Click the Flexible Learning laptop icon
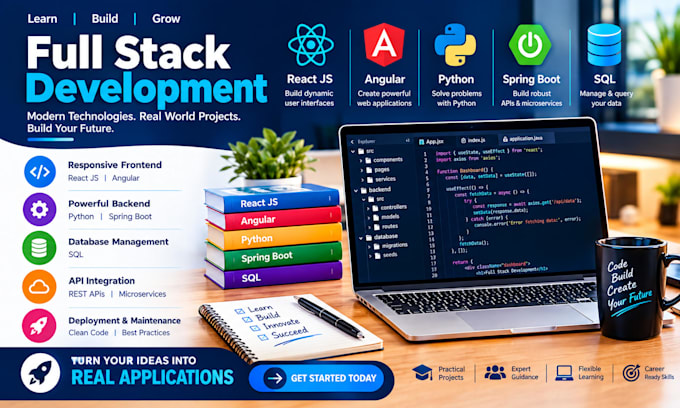The height and width of the screenshot is (408, 680). coord(564,373)
